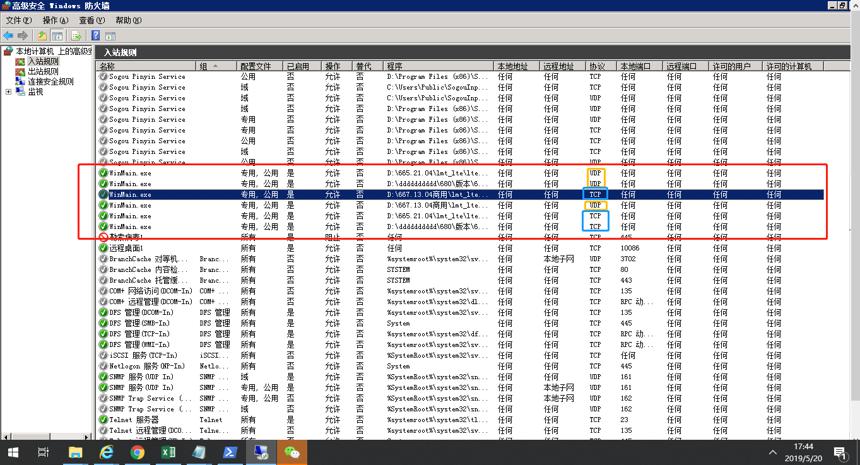Select 出站规则 in the left tree
The image size is (860, 465).
pyautogui.click(x=43, y=71)
